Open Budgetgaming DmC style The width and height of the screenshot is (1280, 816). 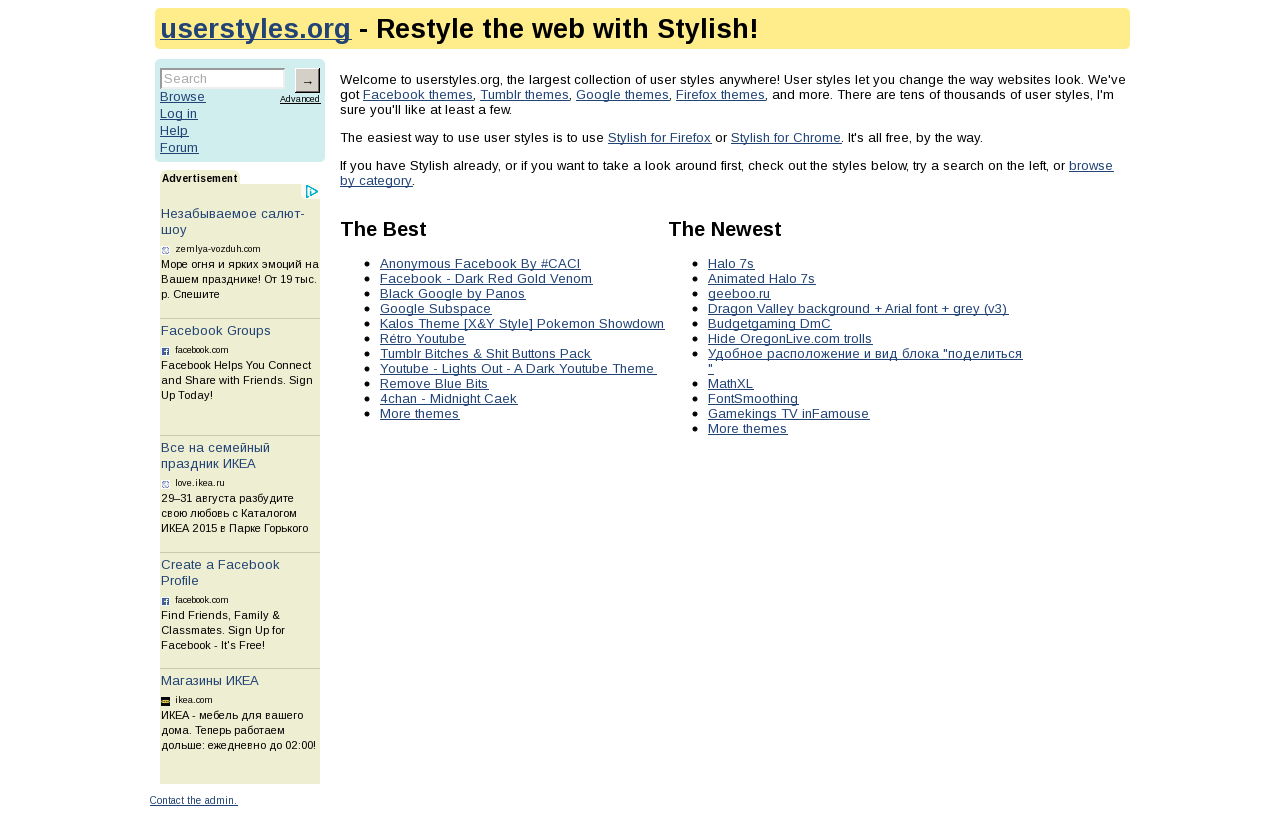pos(769,324)
